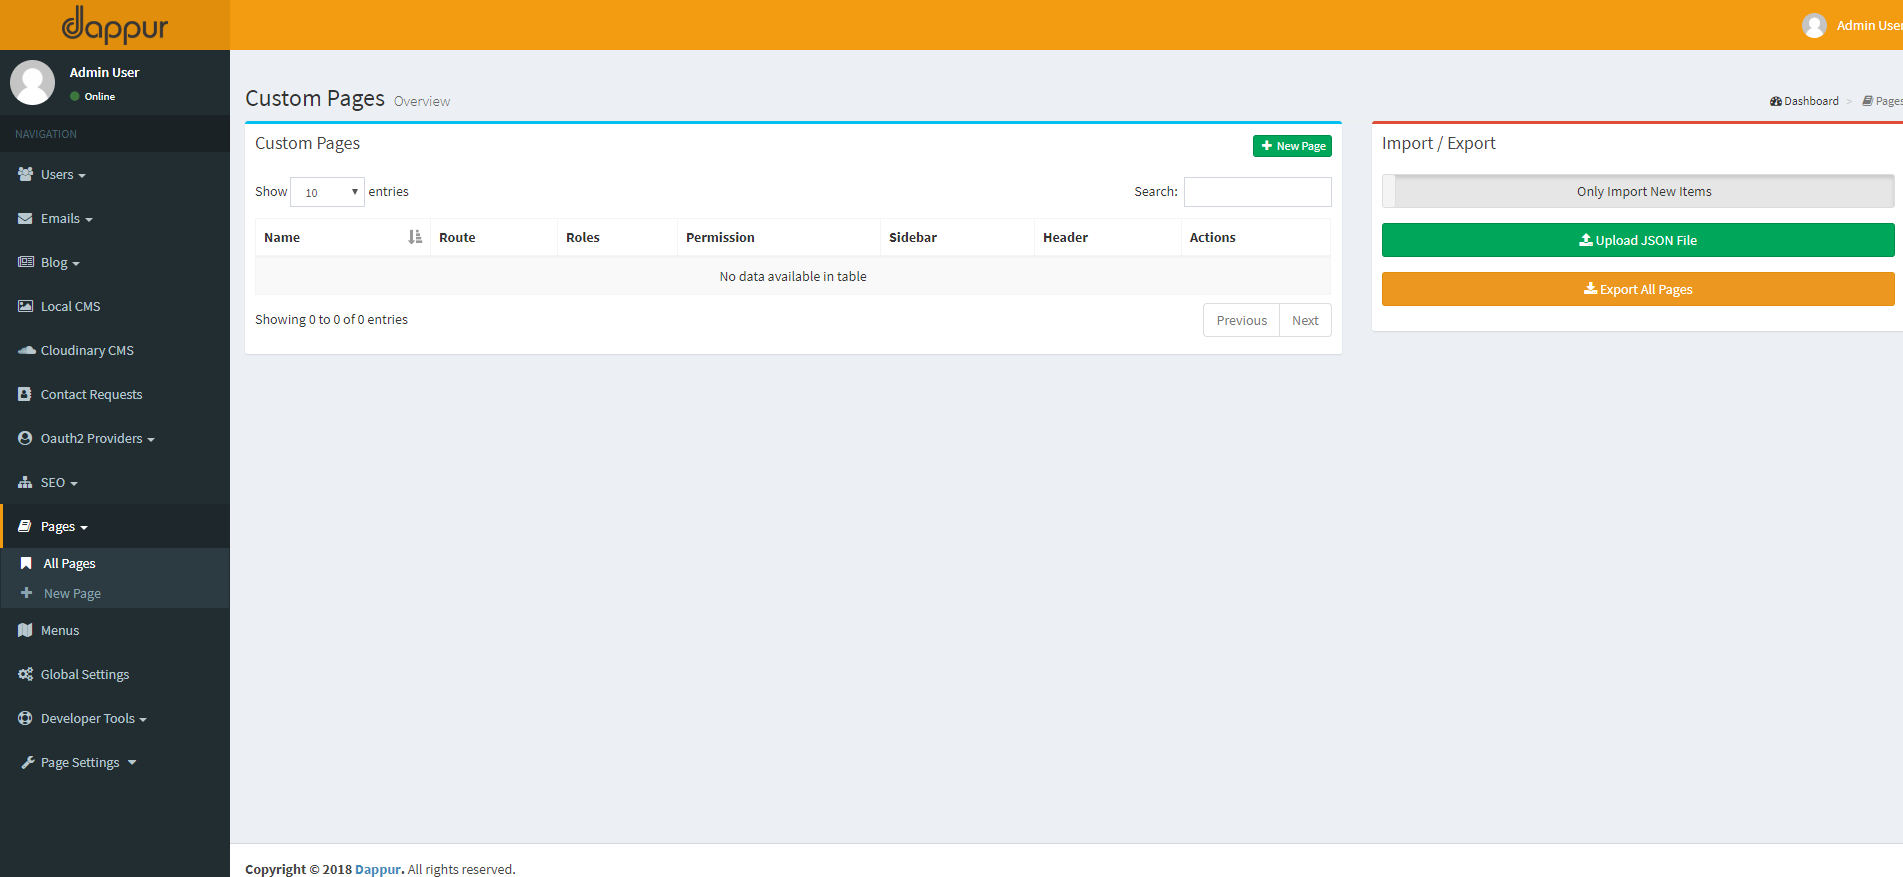1903x877 pixels.
Task: Click the upload icon on Upload JSON File
Action: [x=1586, y=240]
